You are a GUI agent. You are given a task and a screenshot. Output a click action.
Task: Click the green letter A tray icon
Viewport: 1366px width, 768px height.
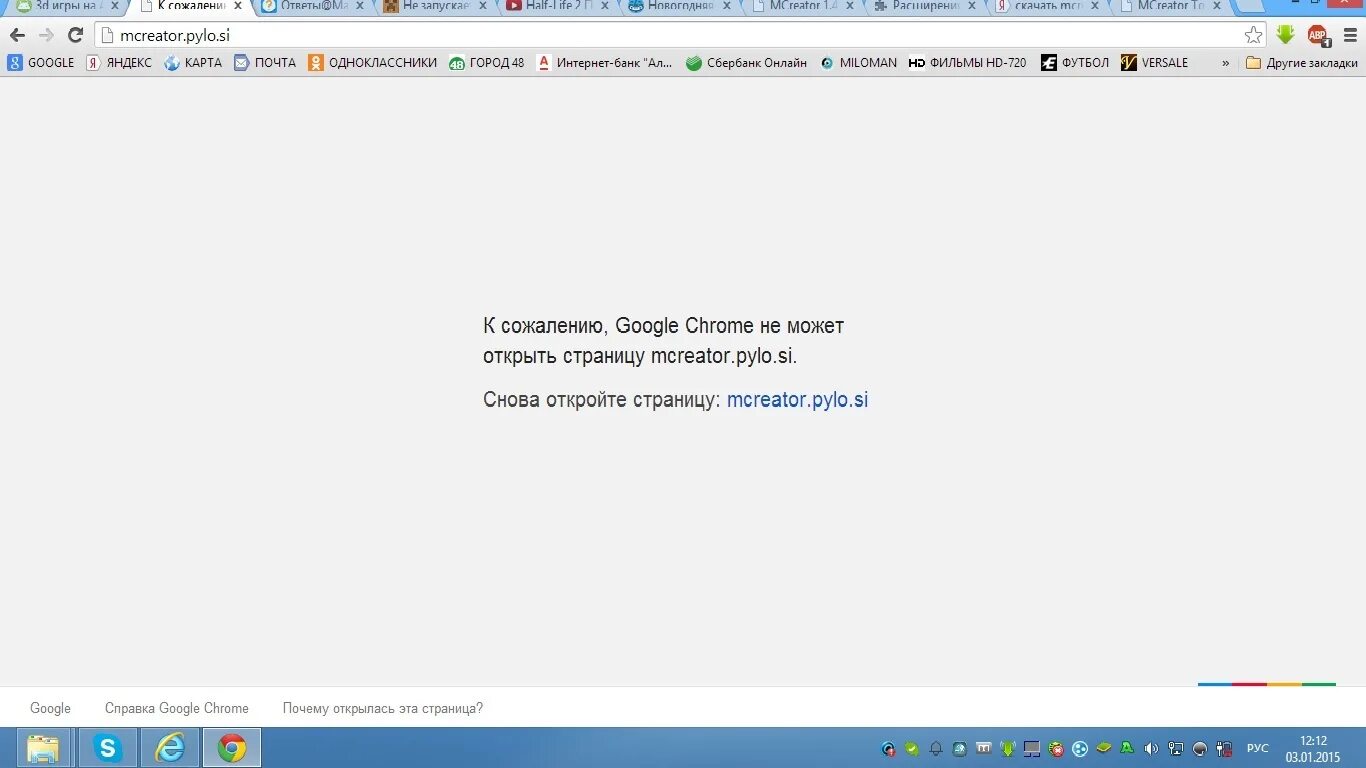click(x=1127, y=748)
